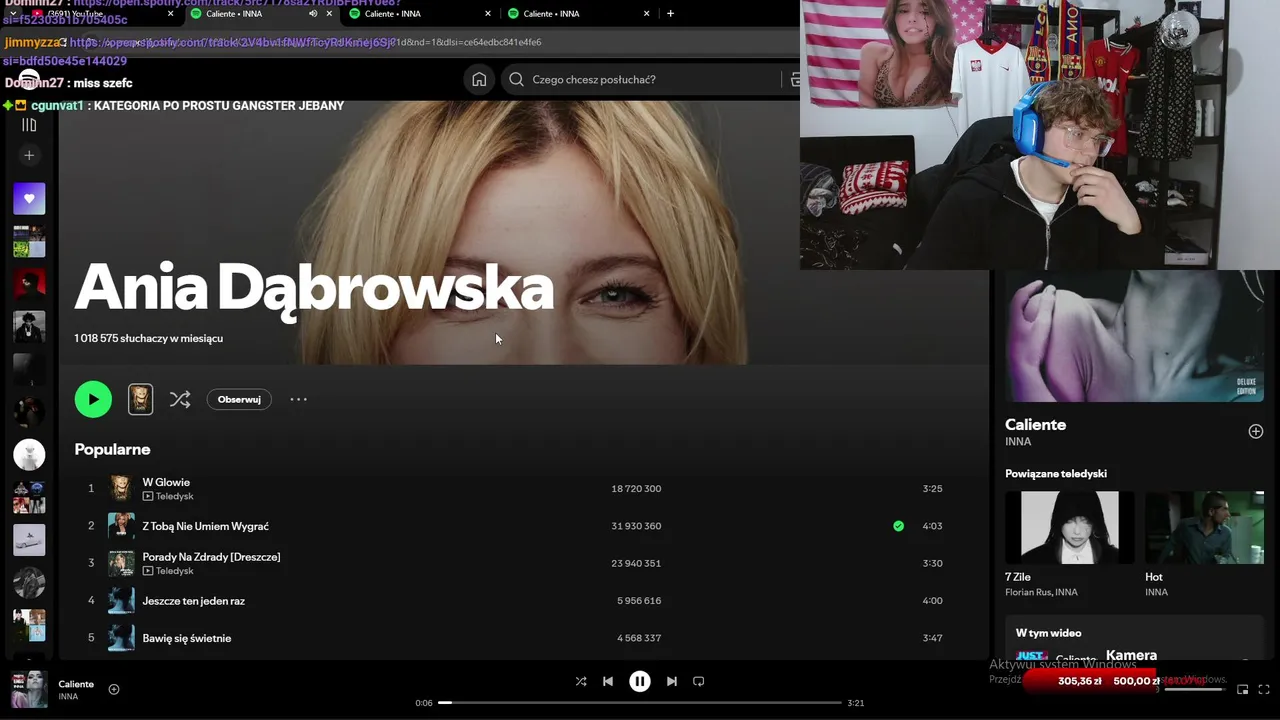Open red album cover in library sidebar

click(29, 284)
